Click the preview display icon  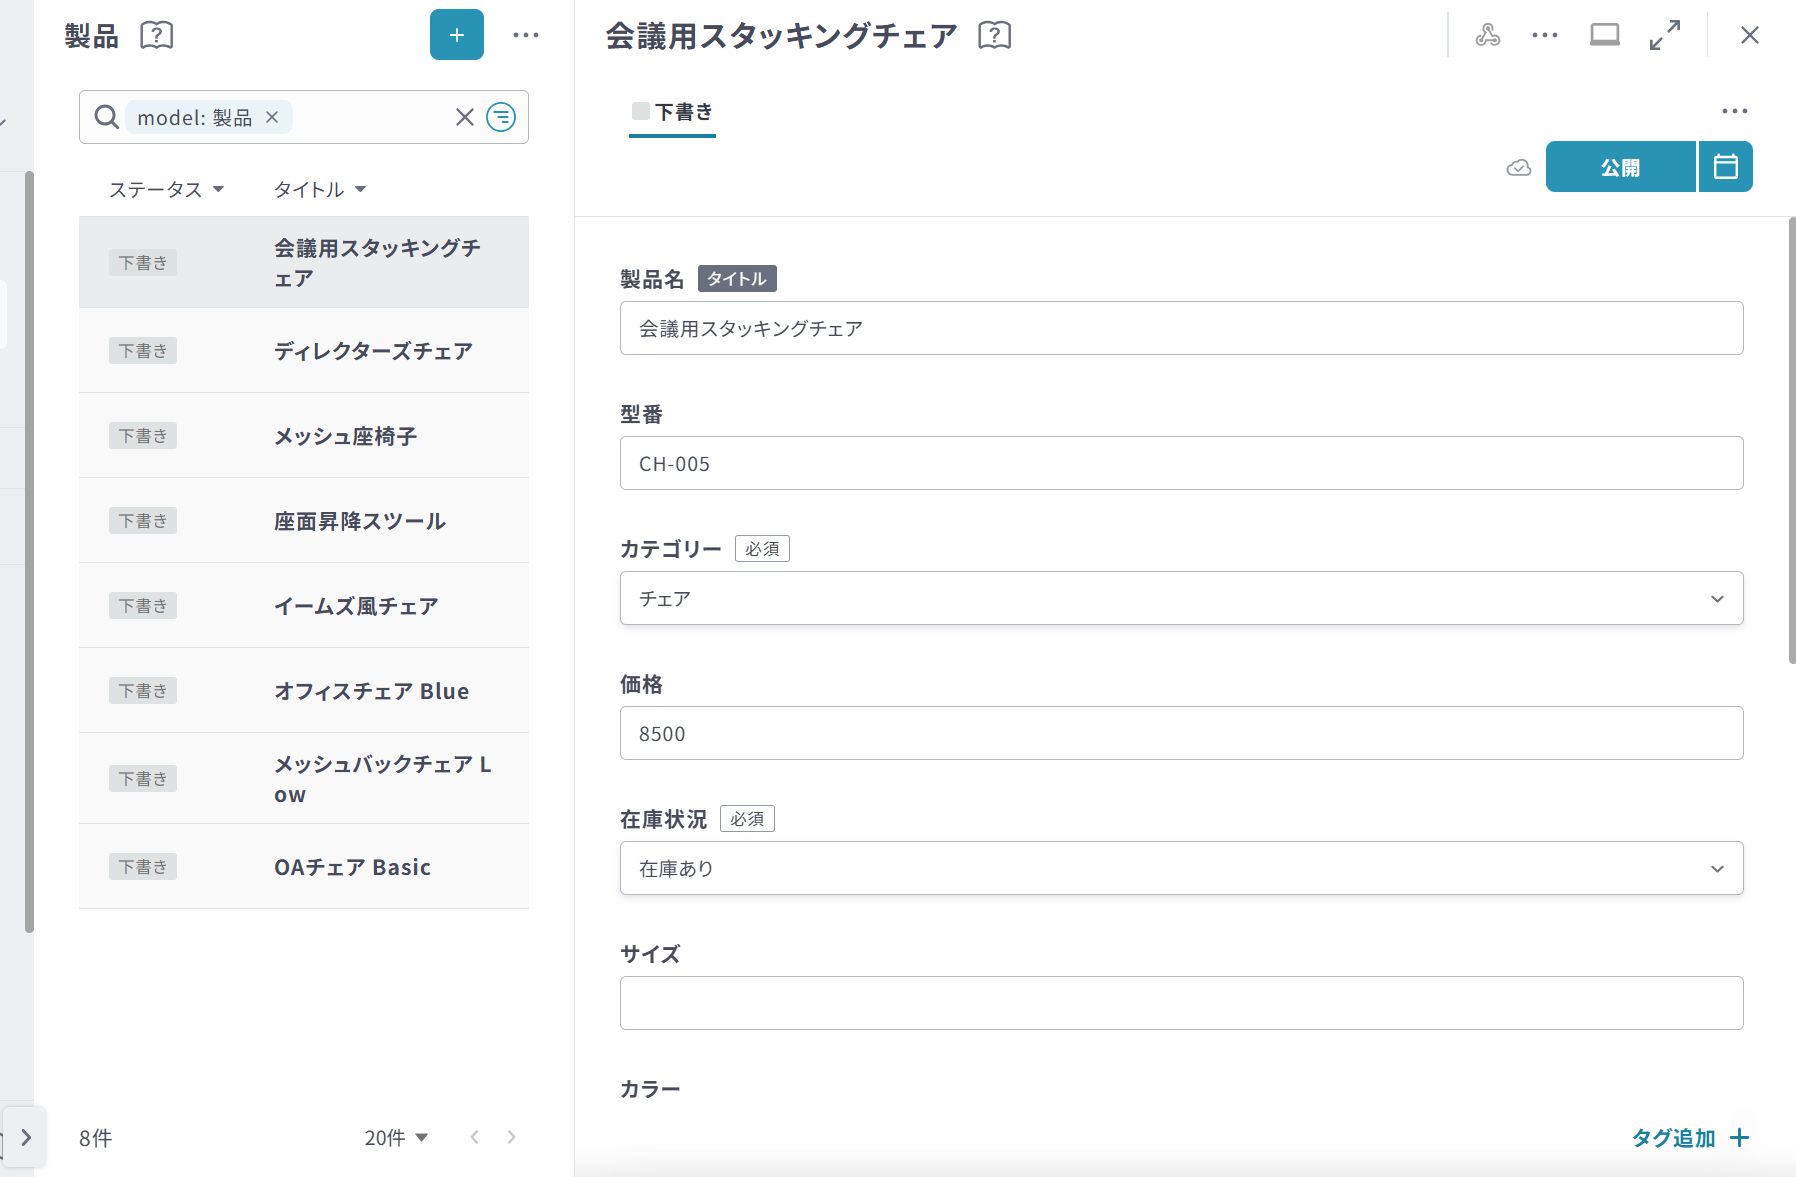pos(1604,35)
